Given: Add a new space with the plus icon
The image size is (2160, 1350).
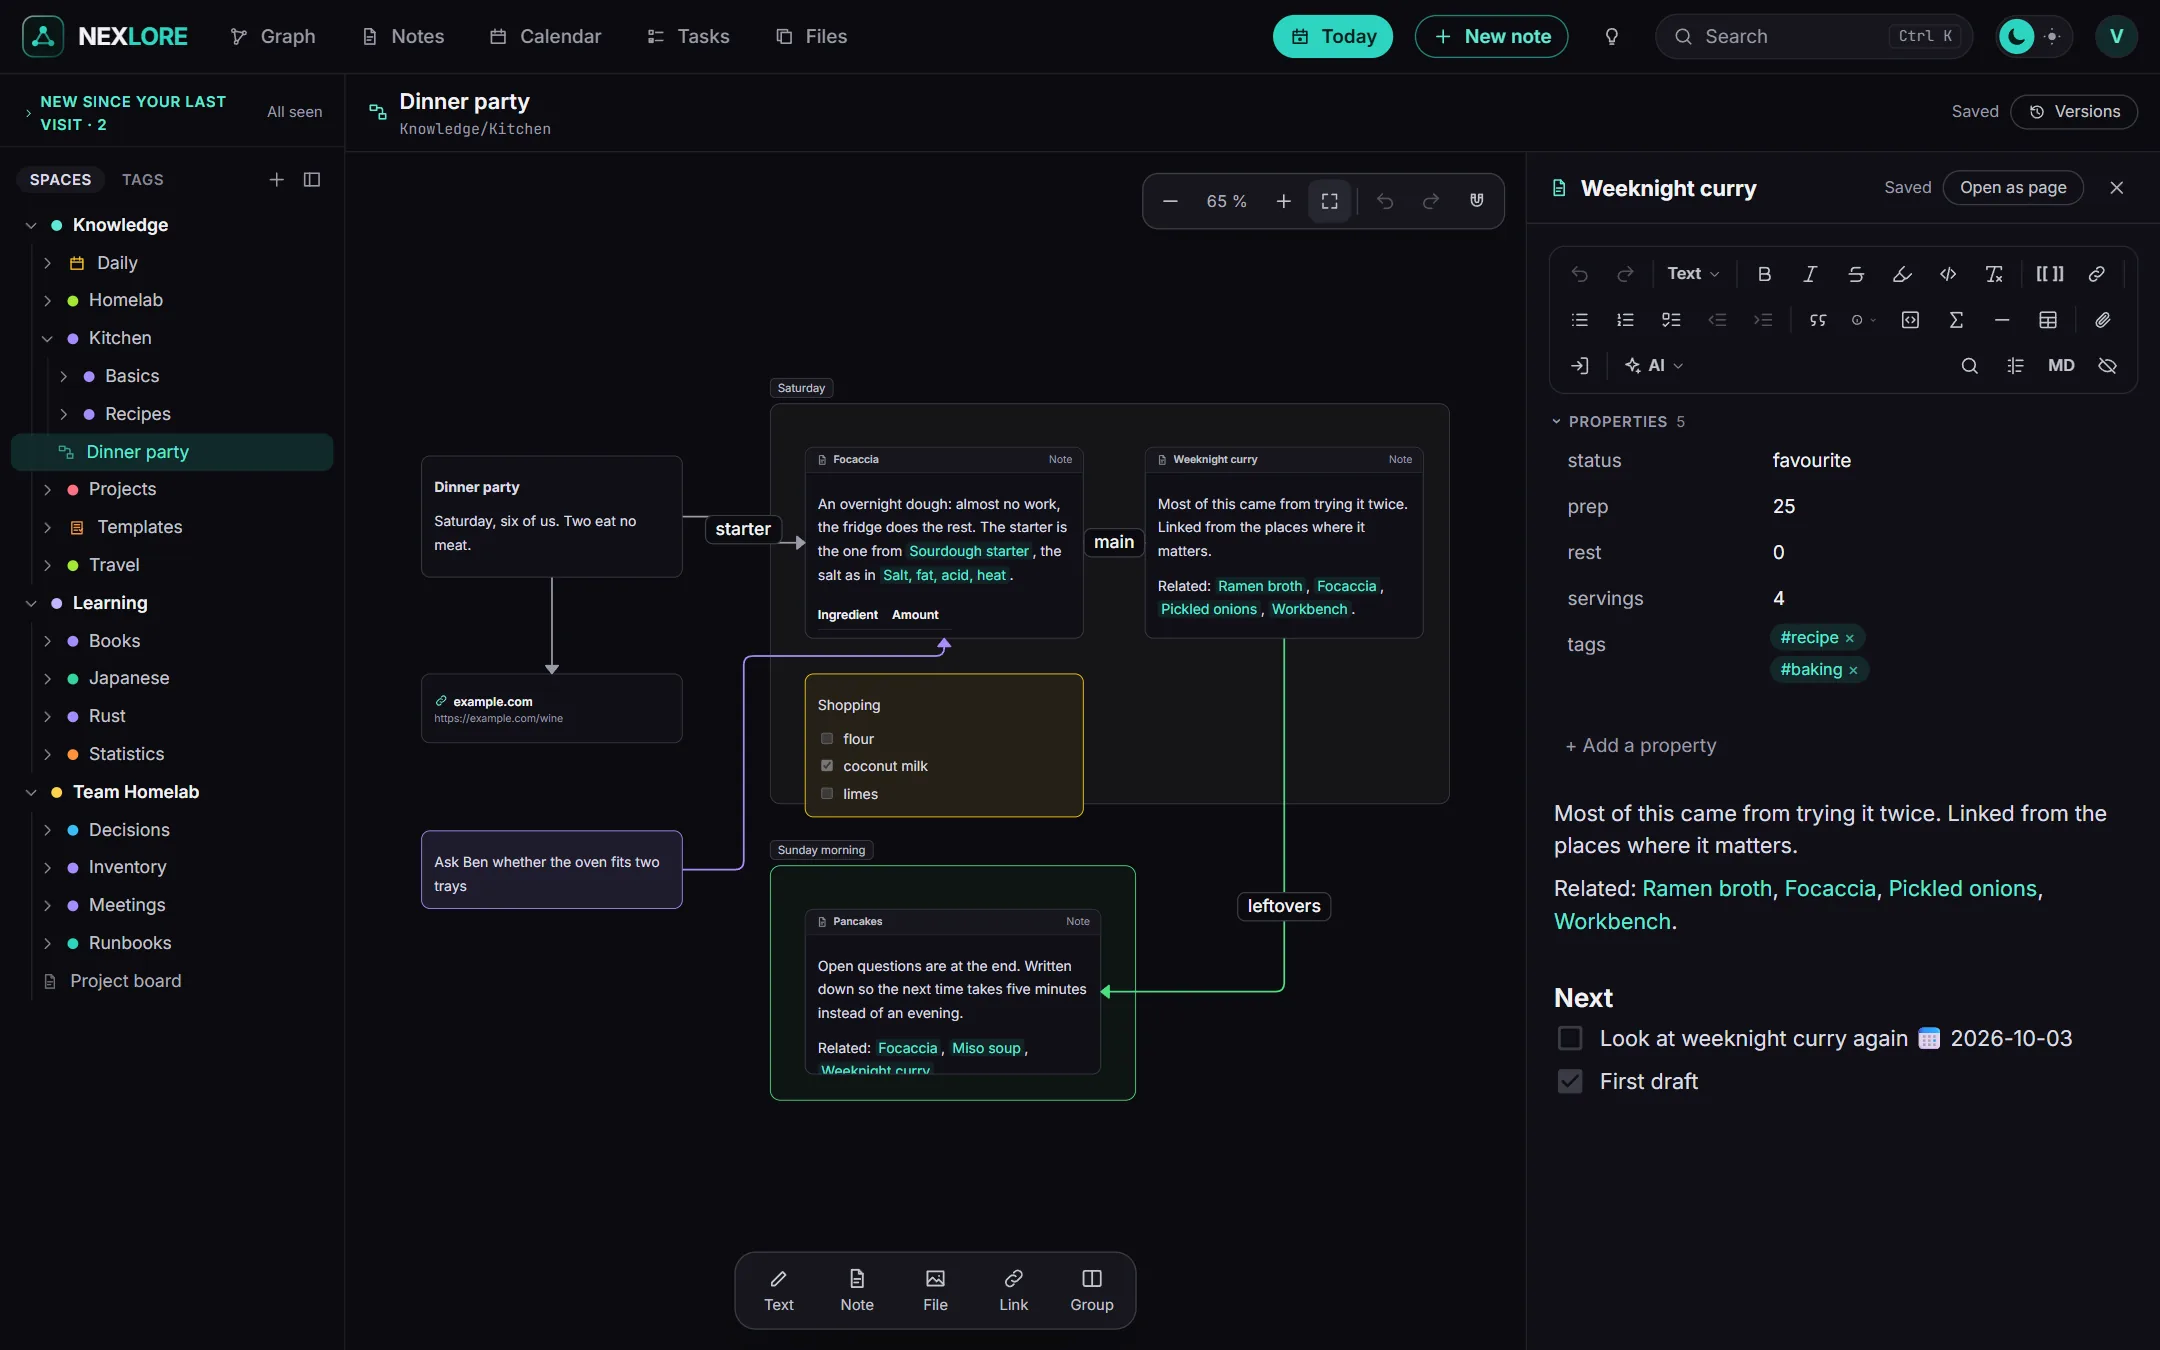Looking at the screenshot, I should tap(277, 180).
